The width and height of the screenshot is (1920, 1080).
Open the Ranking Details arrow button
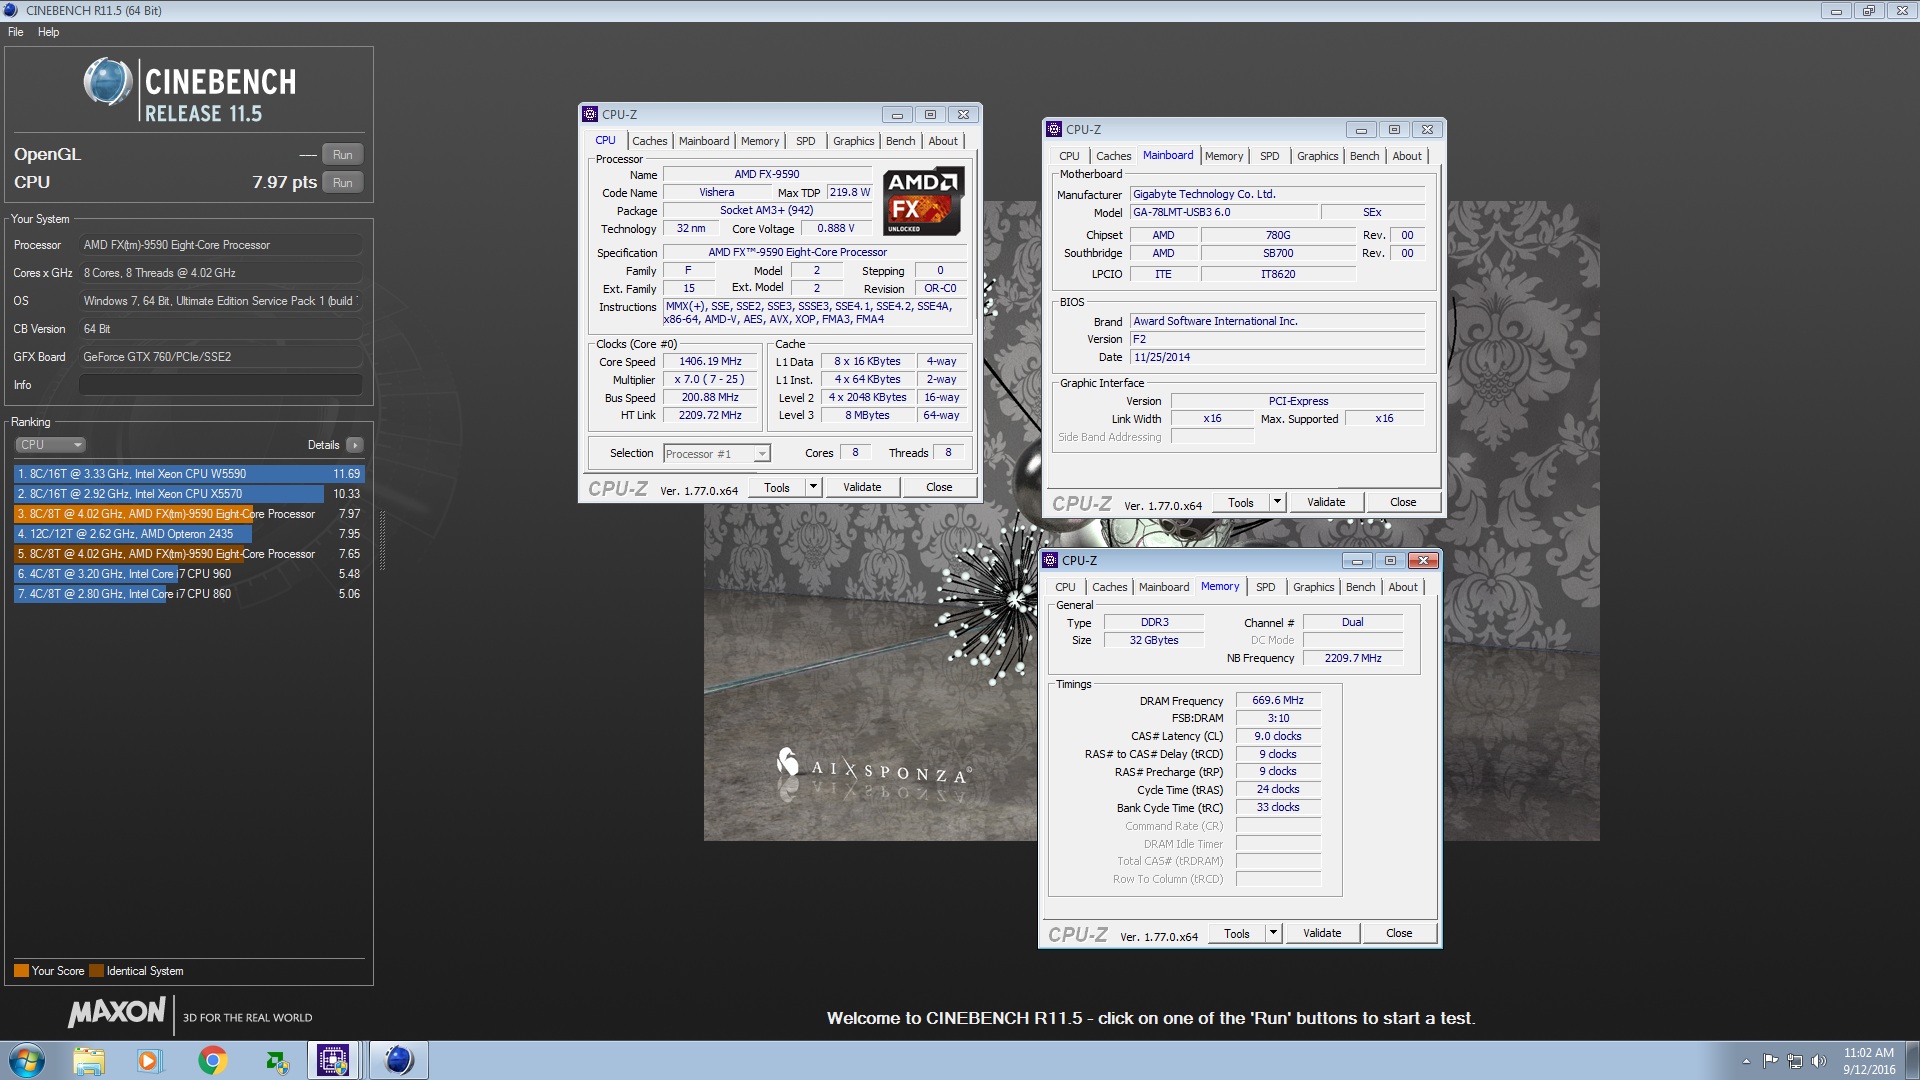[x=355, y=445]
